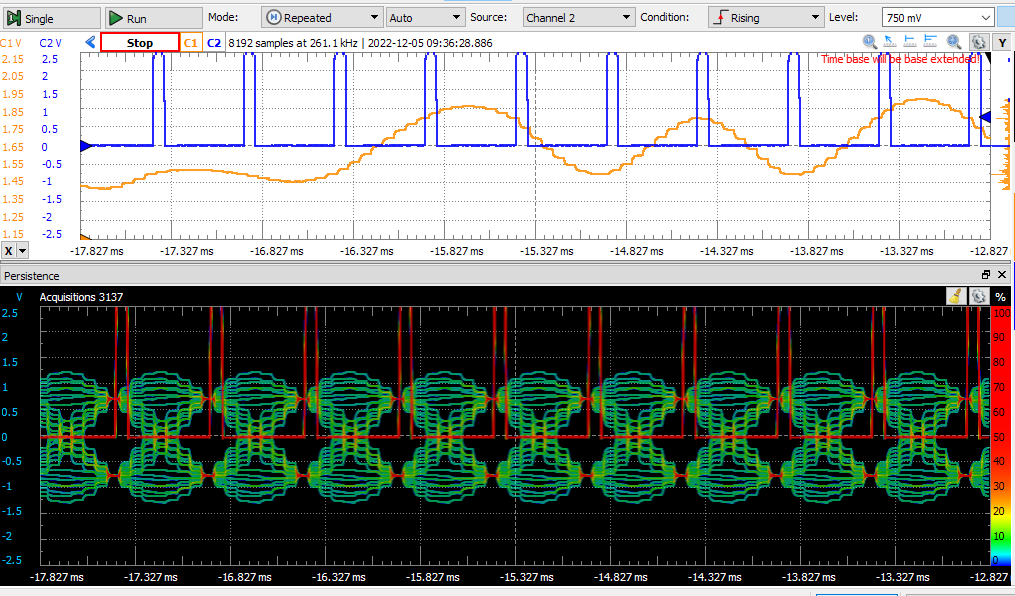Open the Rising condition dropdown
This screenshot has width=1015, height=596.
[x=765, y=17]
